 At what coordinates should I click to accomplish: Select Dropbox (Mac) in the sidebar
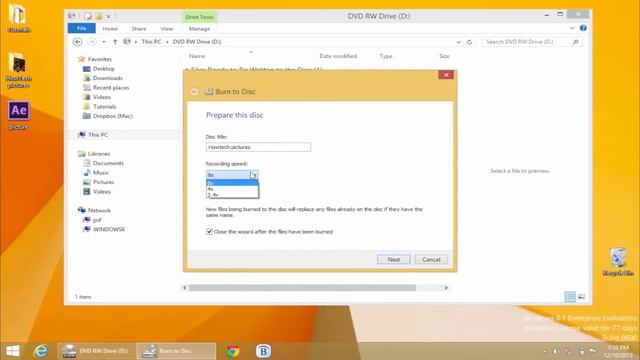(112, 116)
